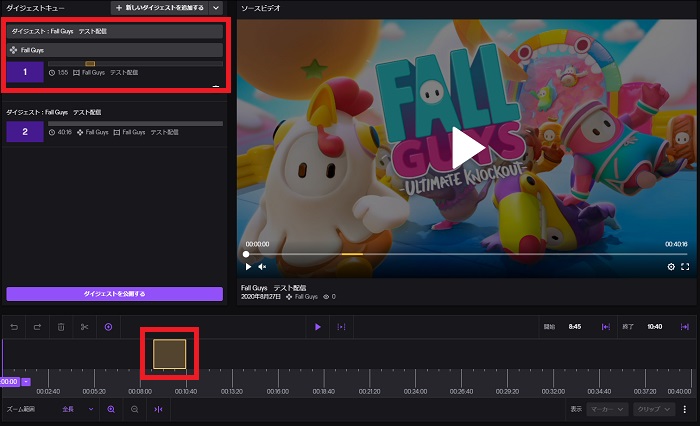Click the 00:24:00 timeline ruler label
Image resolution: width=700 pixels, height=426 pixels.
416,392
